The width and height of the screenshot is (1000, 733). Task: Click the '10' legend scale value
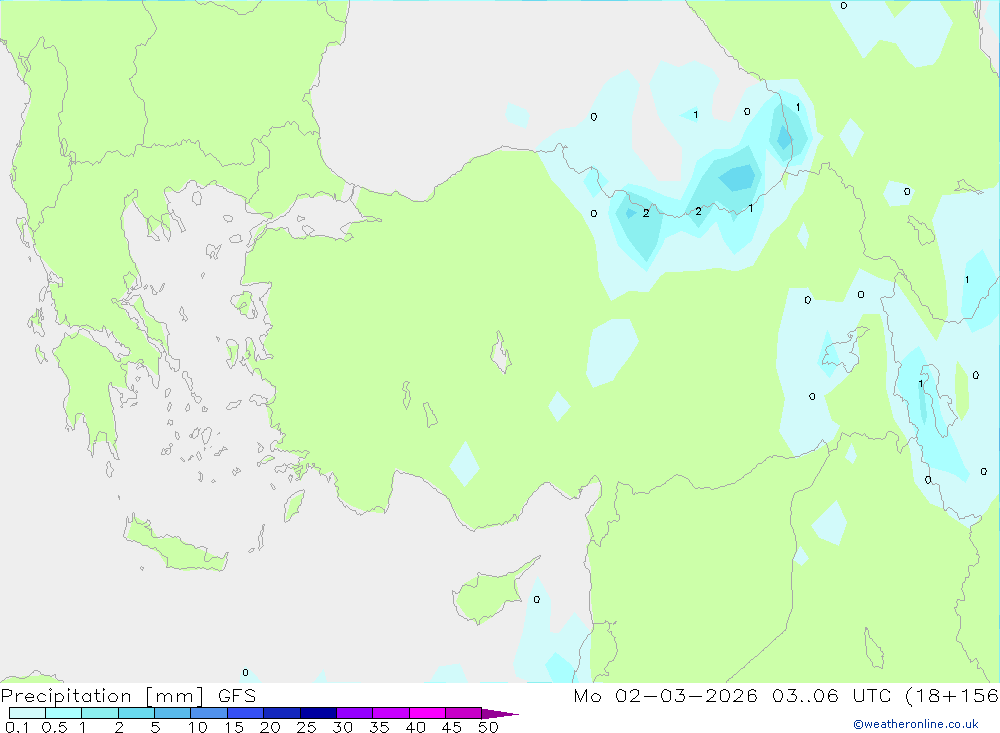(198, 727)
